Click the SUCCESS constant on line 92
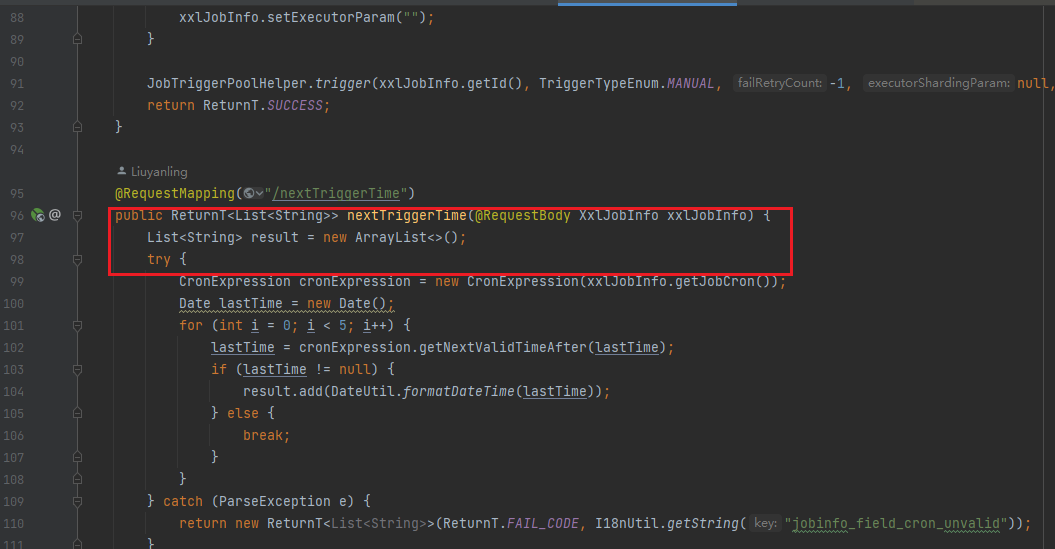 tap(295, 106)
